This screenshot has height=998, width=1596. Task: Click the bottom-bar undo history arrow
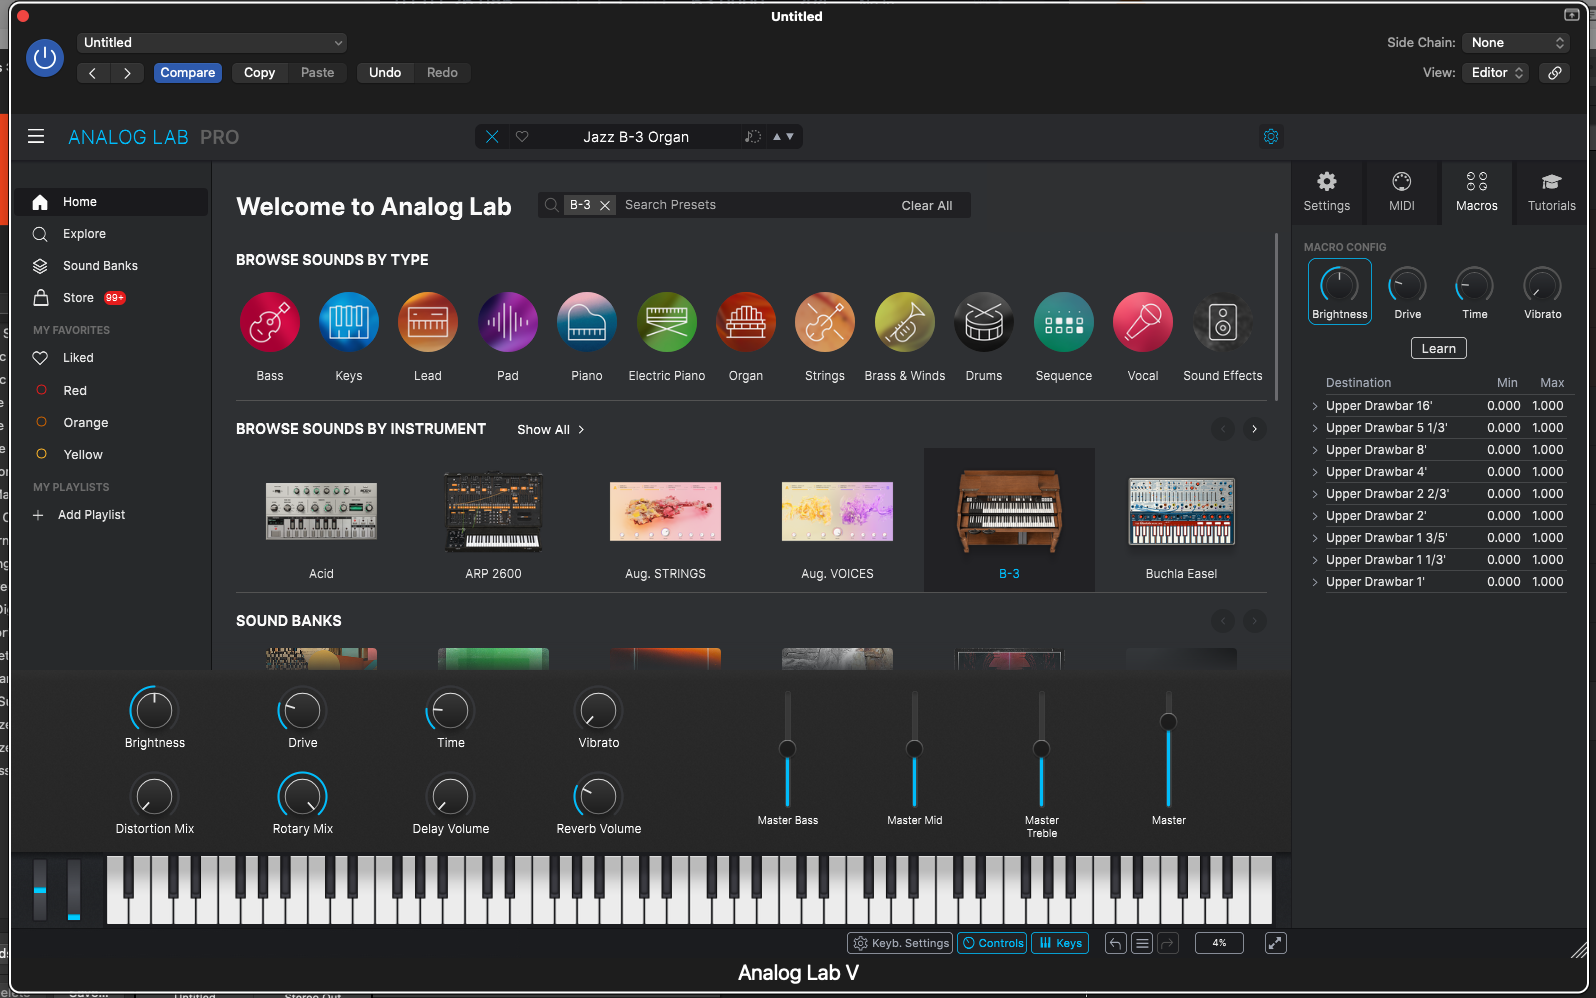(x=1115, y=943)
